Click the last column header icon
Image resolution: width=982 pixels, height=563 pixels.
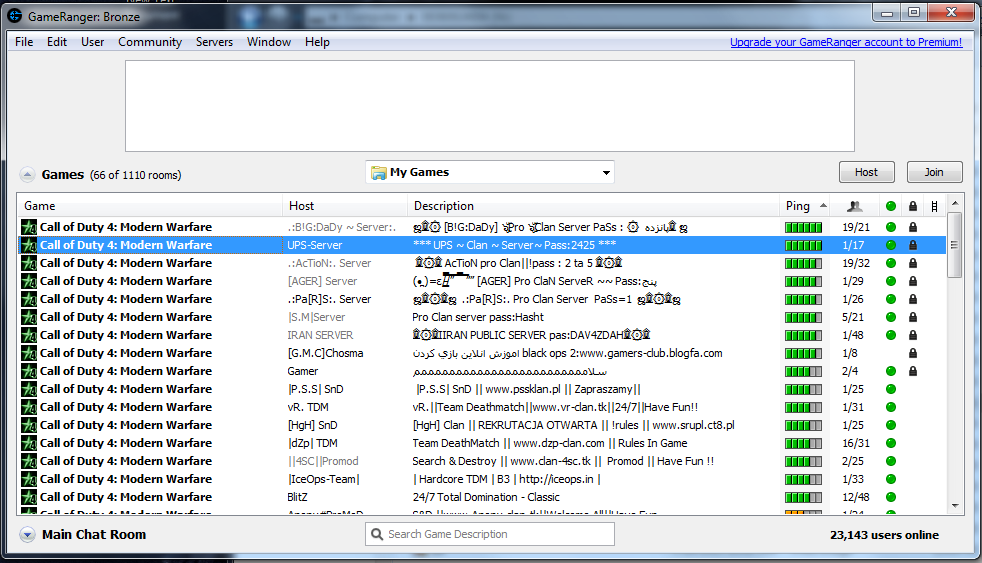(934, 206)
